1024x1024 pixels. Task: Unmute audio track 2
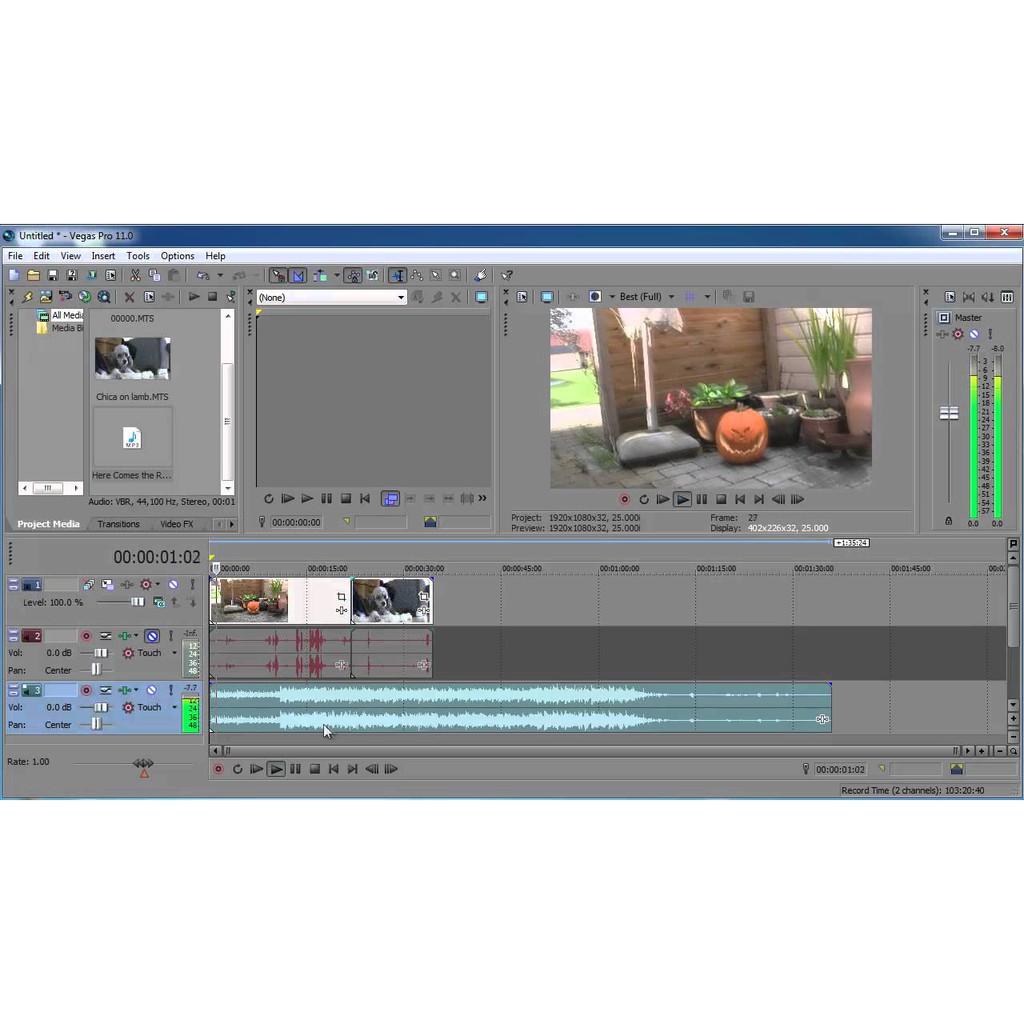pyautogui.click(x=152, y=636)
